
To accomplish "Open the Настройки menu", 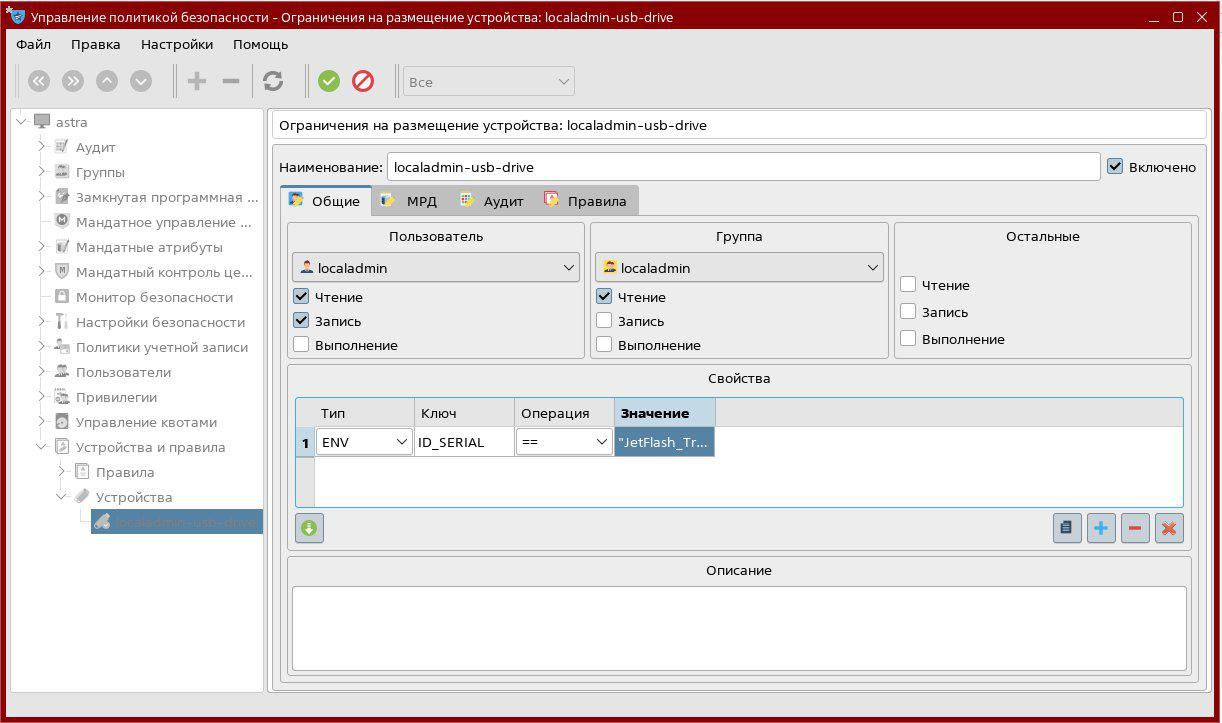I will pos(177,44).
